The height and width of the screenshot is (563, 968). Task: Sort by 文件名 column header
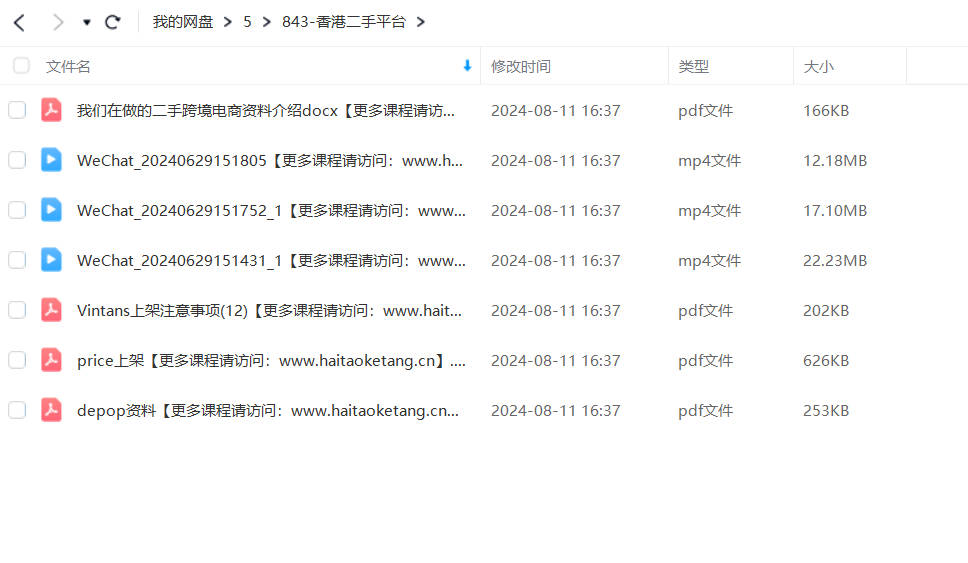pos(68,67)
